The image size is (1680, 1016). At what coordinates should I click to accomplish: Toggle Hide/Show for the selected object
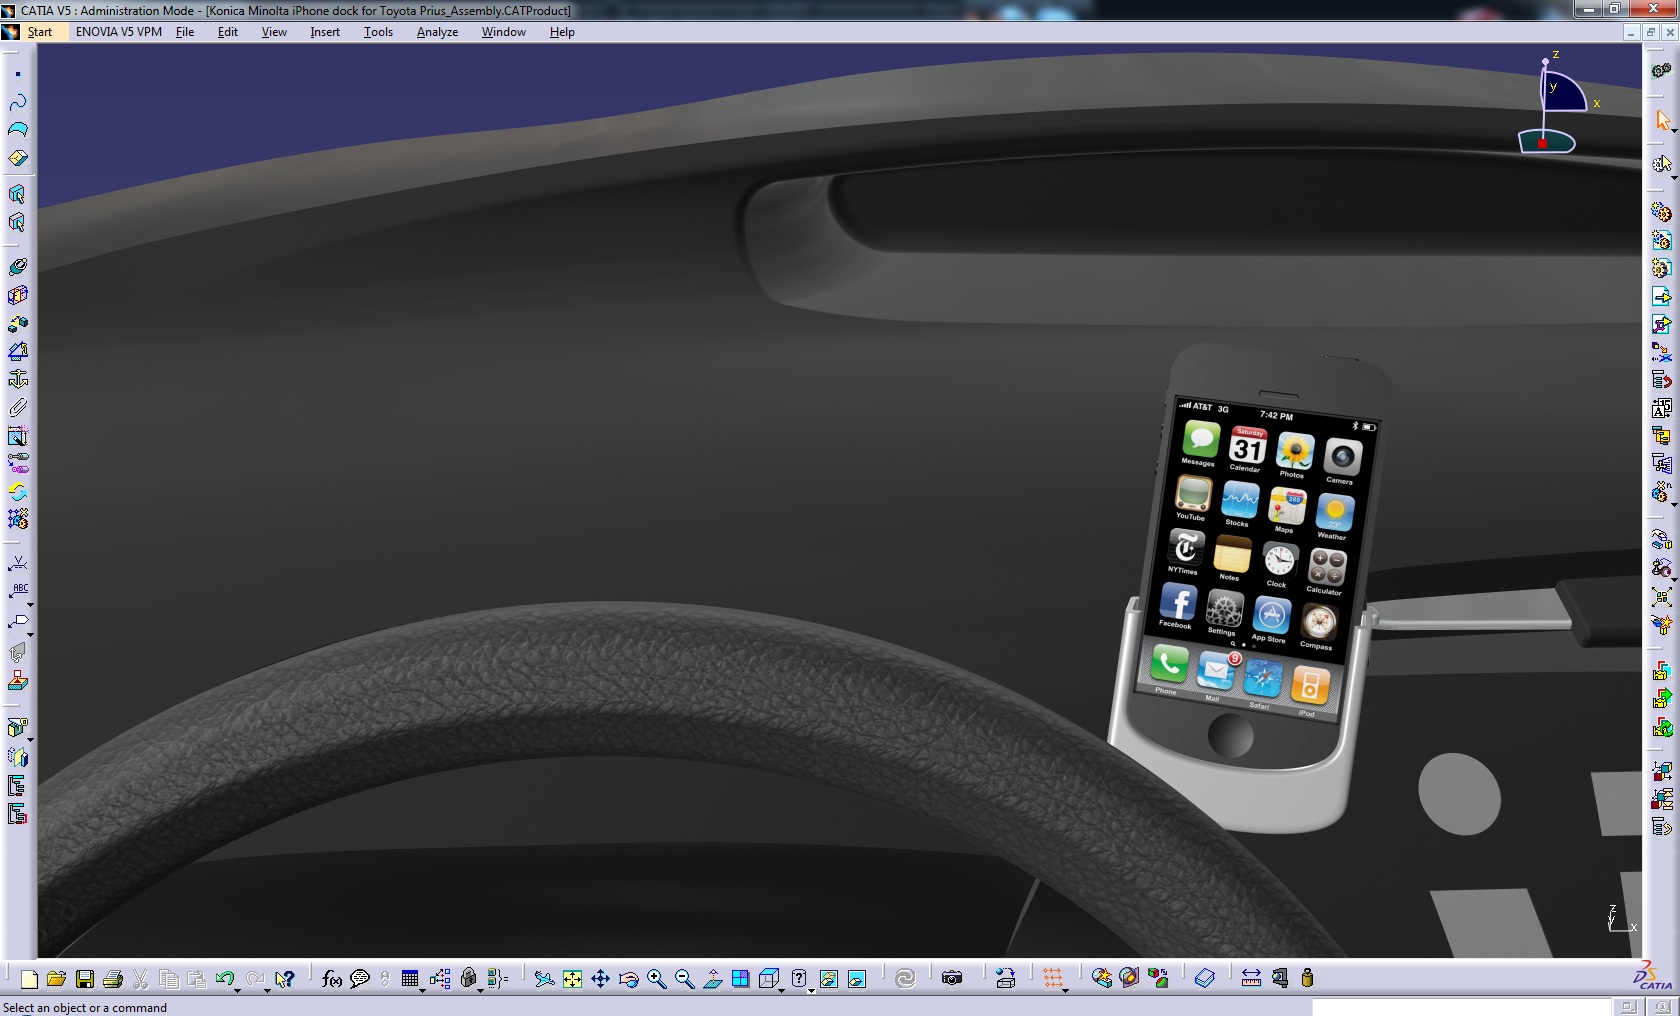click(x=828, y=979)
